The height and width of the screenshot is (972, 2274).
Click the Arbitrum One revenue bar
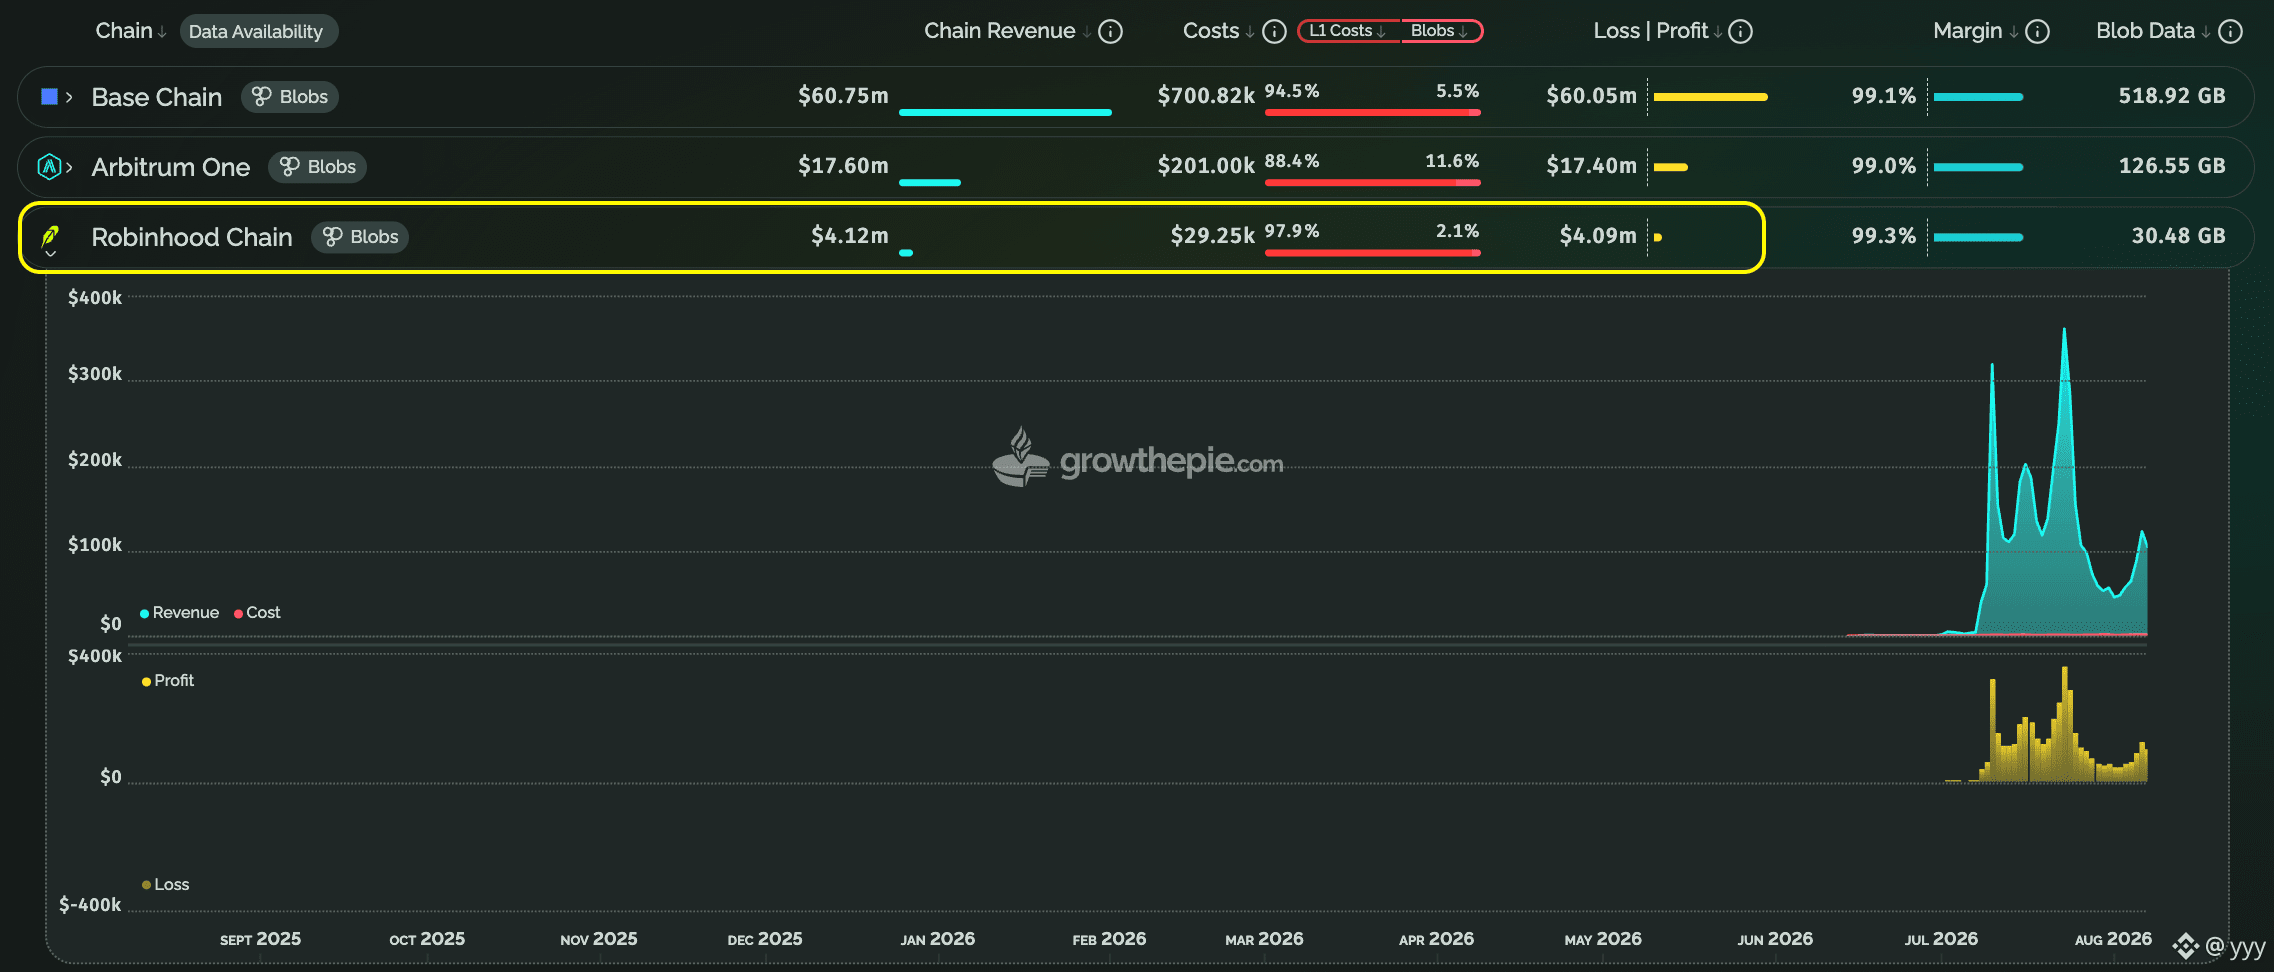point(930,182)
